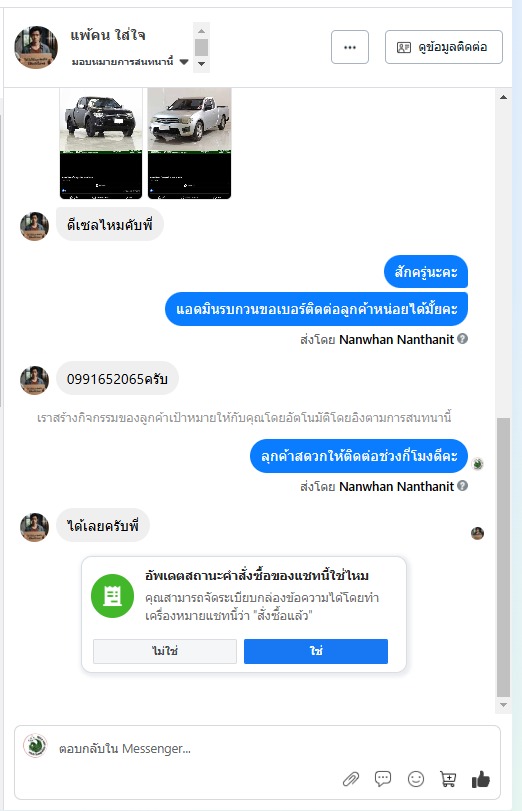
Task: Send a thumbs-up like
Action: click(x=481, y=779)
